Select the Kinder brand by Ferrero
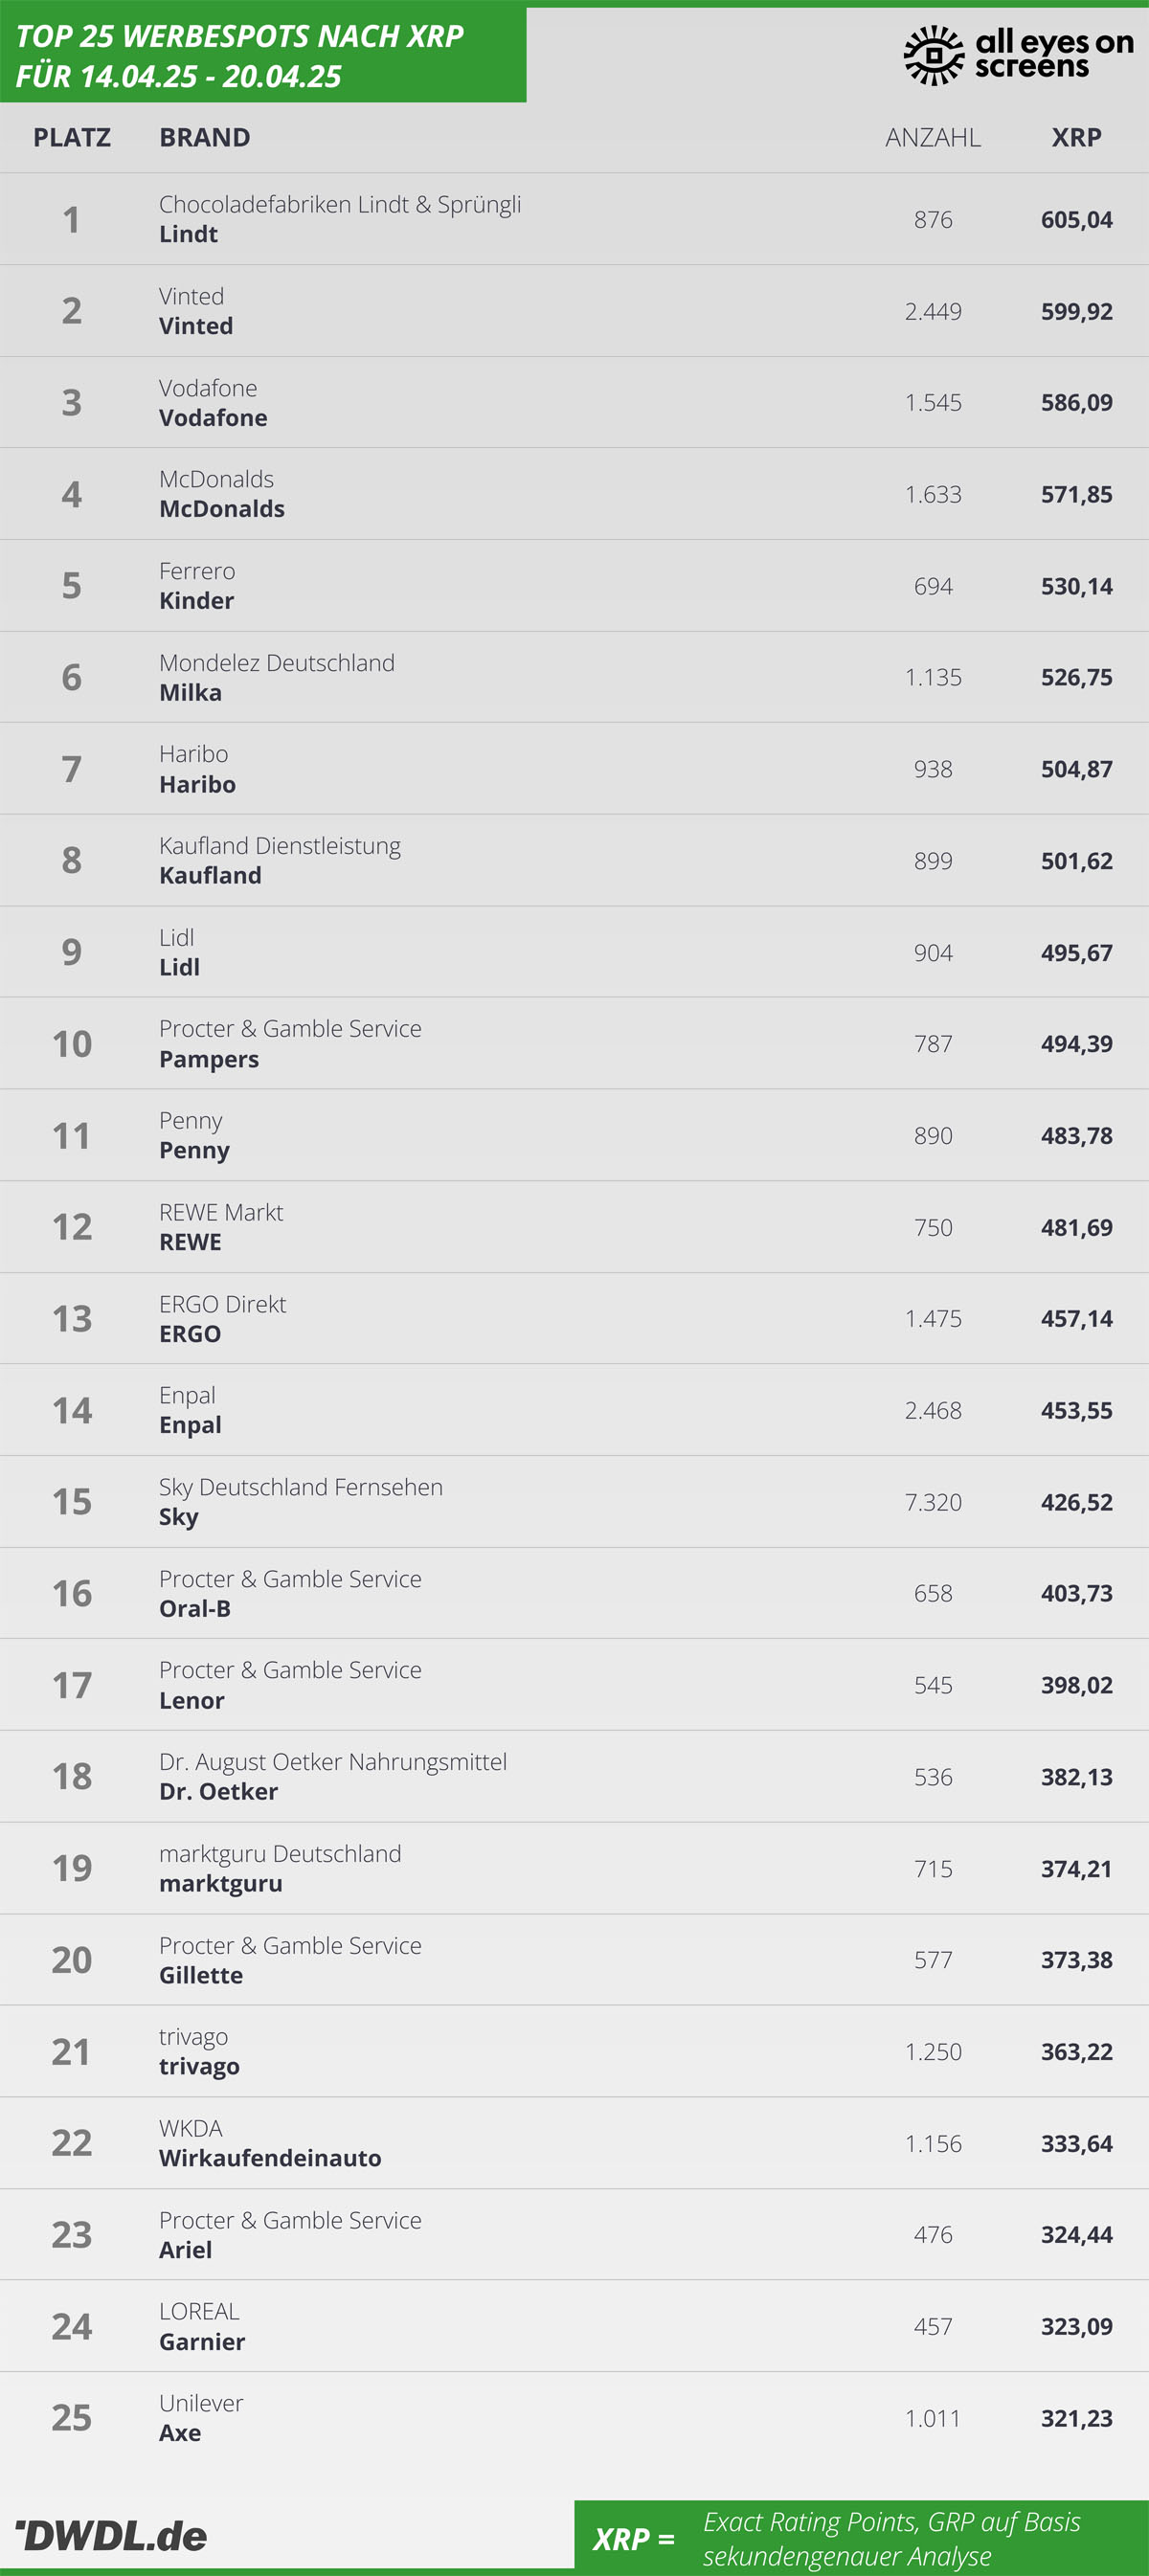Viewport: 1149px width, 2576px height. tap(197, 601)
